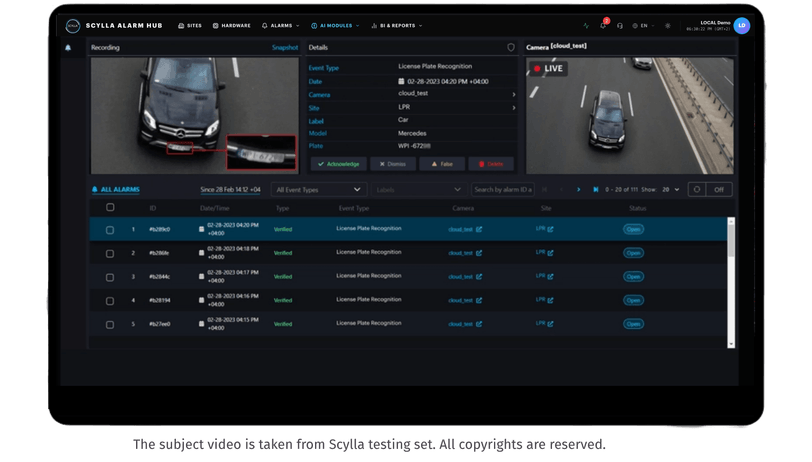Viewport: 812px width, 462px height.
Task: Sort by Date/Time column header
Action: [214, 208]
